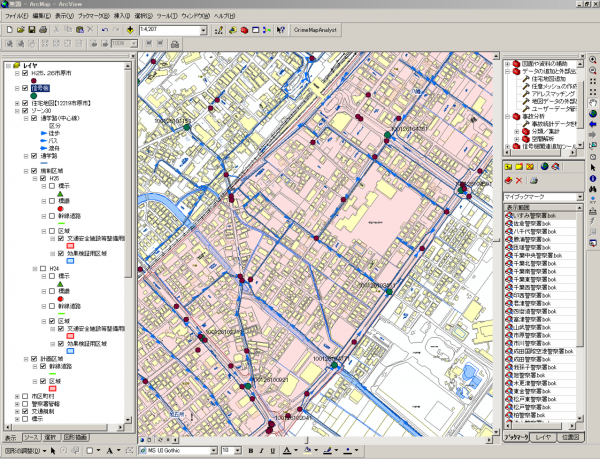
Task: Switch to the ソース tab
Action: tap(32, 438)
